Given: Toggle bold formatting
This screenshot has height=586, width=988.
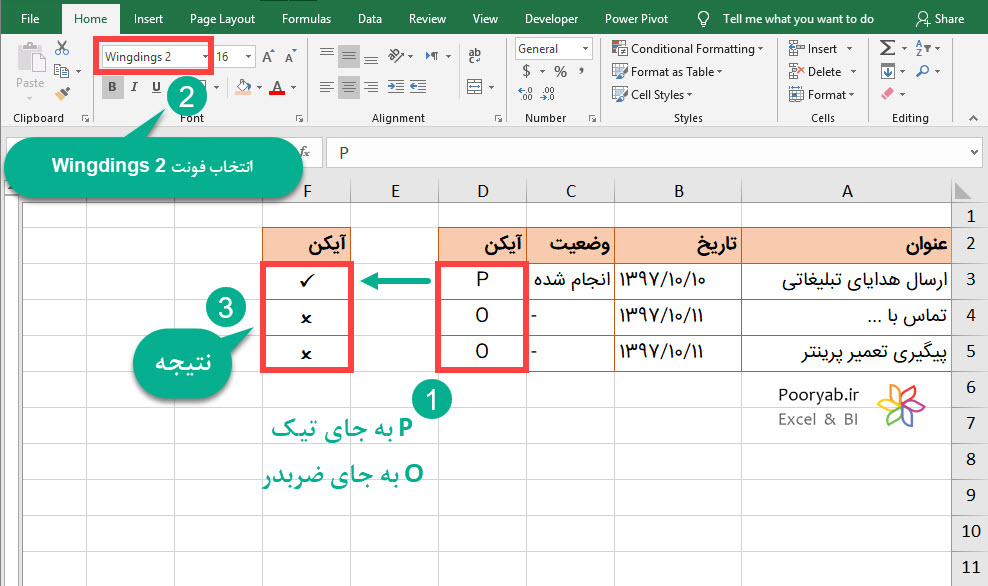Looking at the screenshot, I should click(x=112, y=88).
